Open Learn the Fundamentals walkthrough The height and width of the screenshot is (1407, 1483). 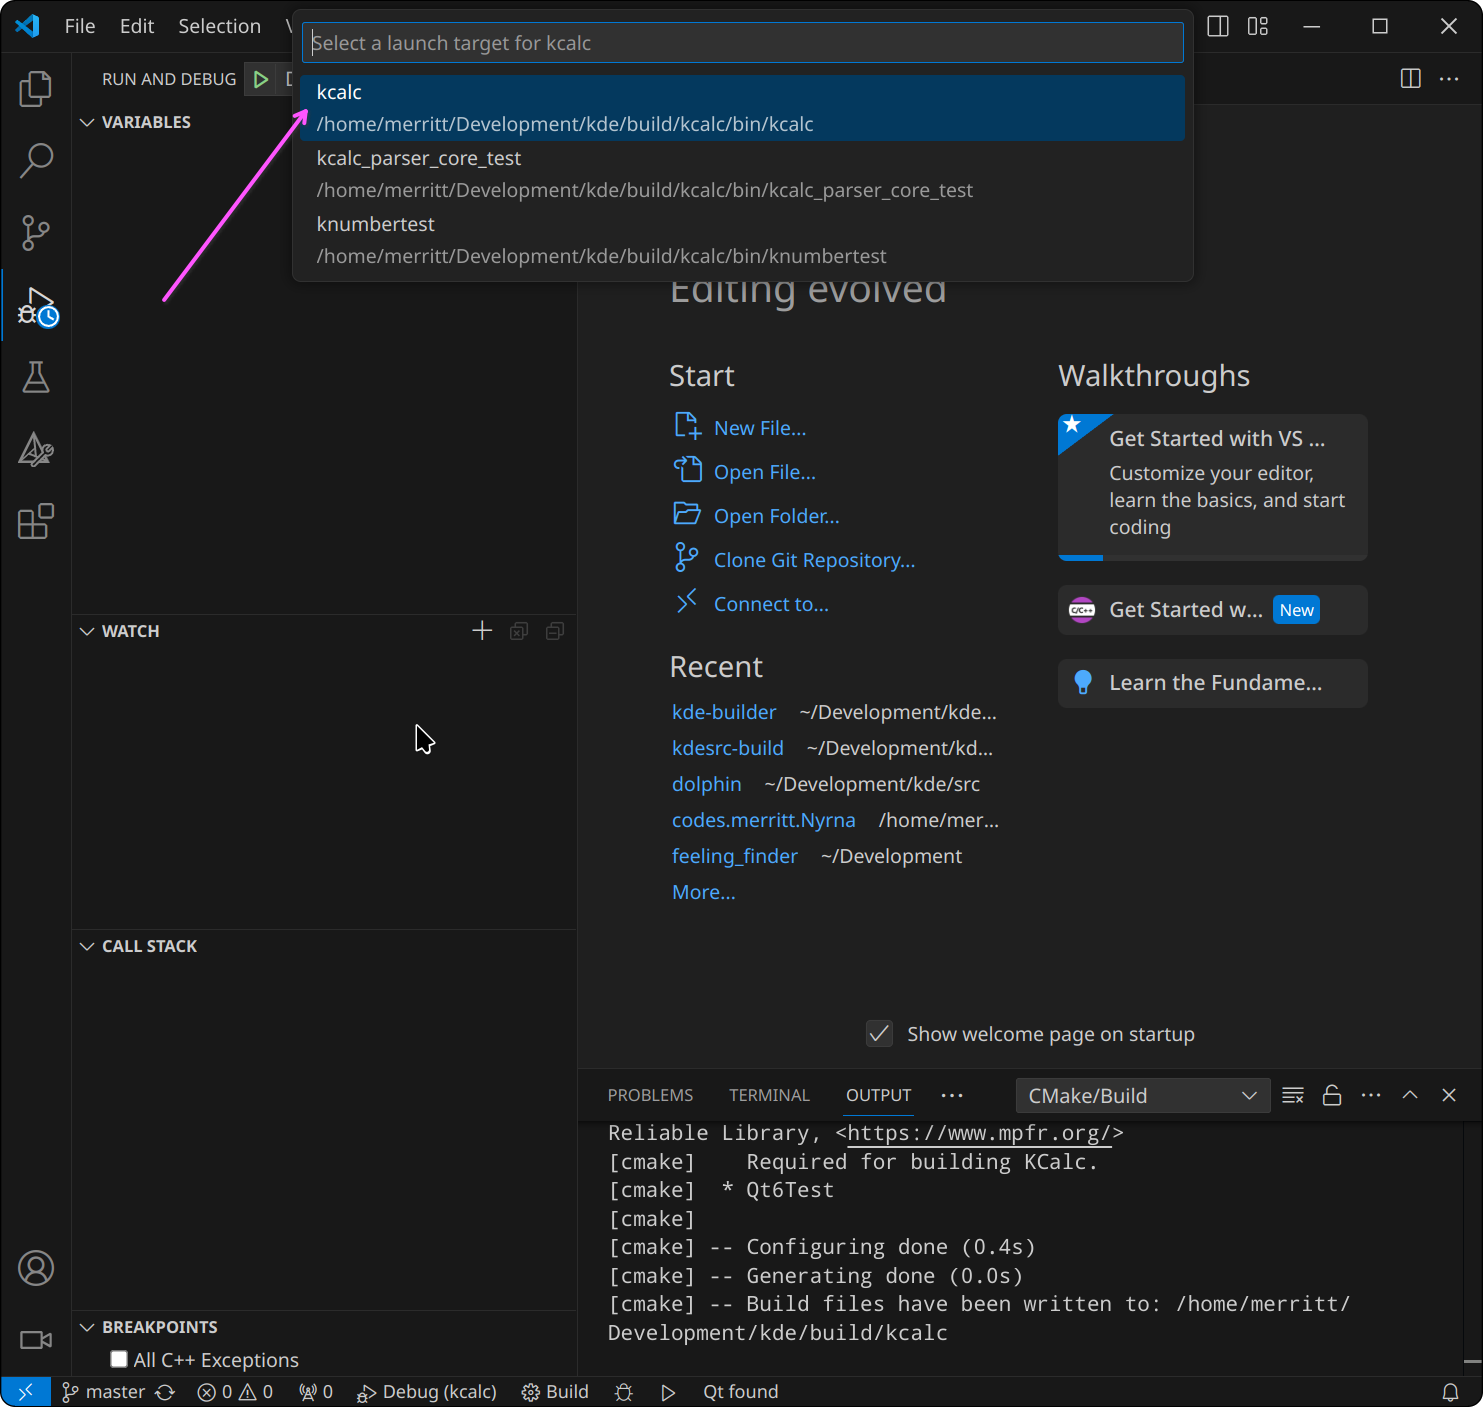(1212, 683)
